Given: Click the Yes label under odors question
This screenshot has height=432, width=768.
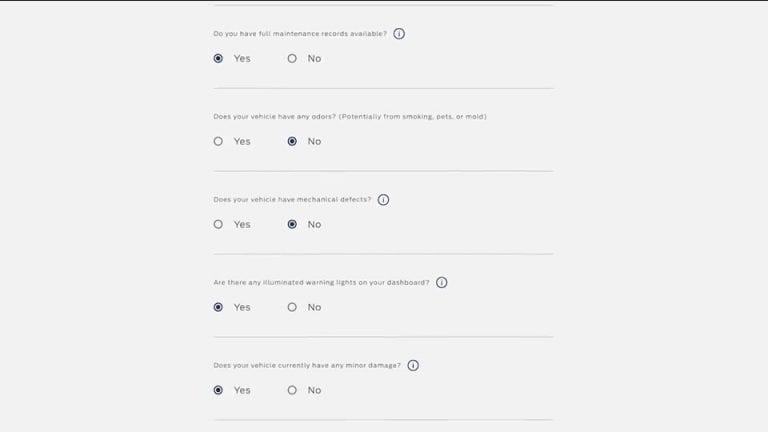Looking at the screenshot, I should tap(242, 142).
